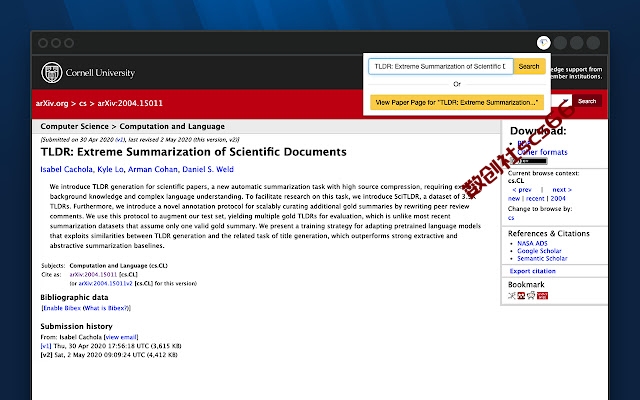
Task: Click Computation and Language (cs.CL) subjects text
Action: 119,266
